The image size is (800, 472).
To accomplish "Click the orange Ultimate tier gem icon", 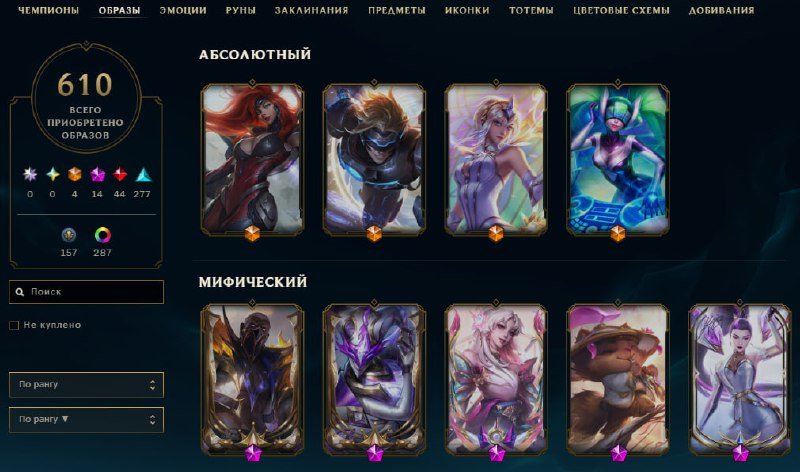I will (74, 175).
